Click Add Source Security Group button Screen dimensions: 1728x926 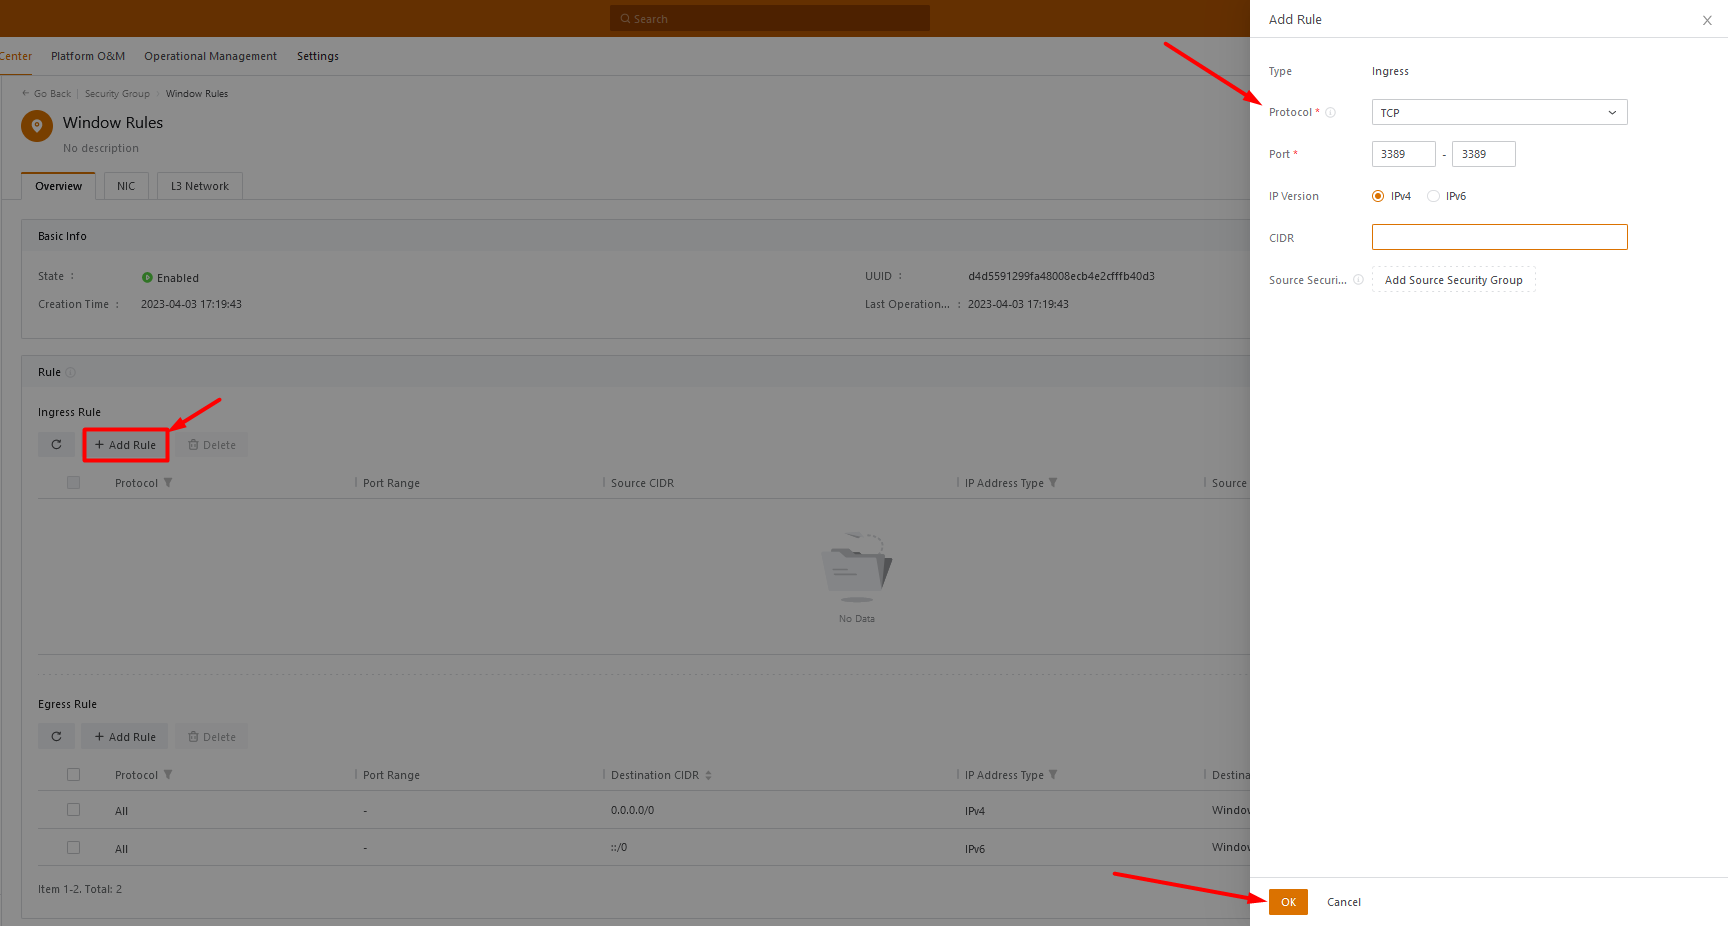click(1453, 280)
